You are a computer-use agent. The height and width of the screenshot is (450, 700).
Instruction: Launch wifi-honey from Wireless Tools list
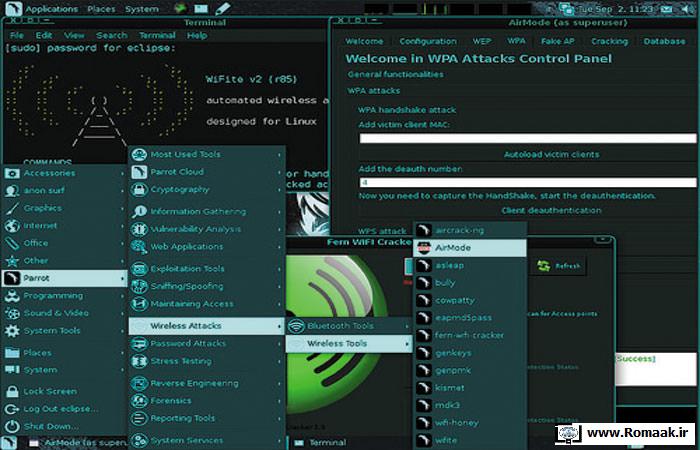click(x=470, y=423)
